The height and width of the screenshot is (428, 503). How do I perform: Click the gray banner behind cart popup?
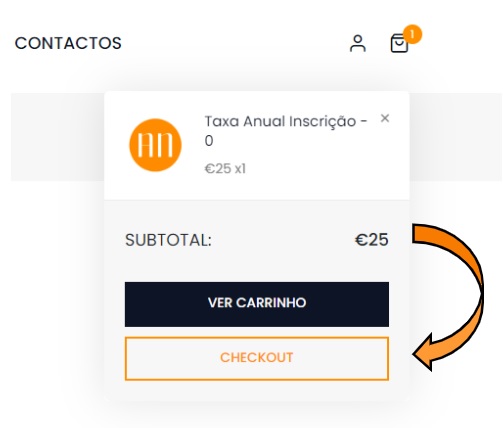(57, 137)
